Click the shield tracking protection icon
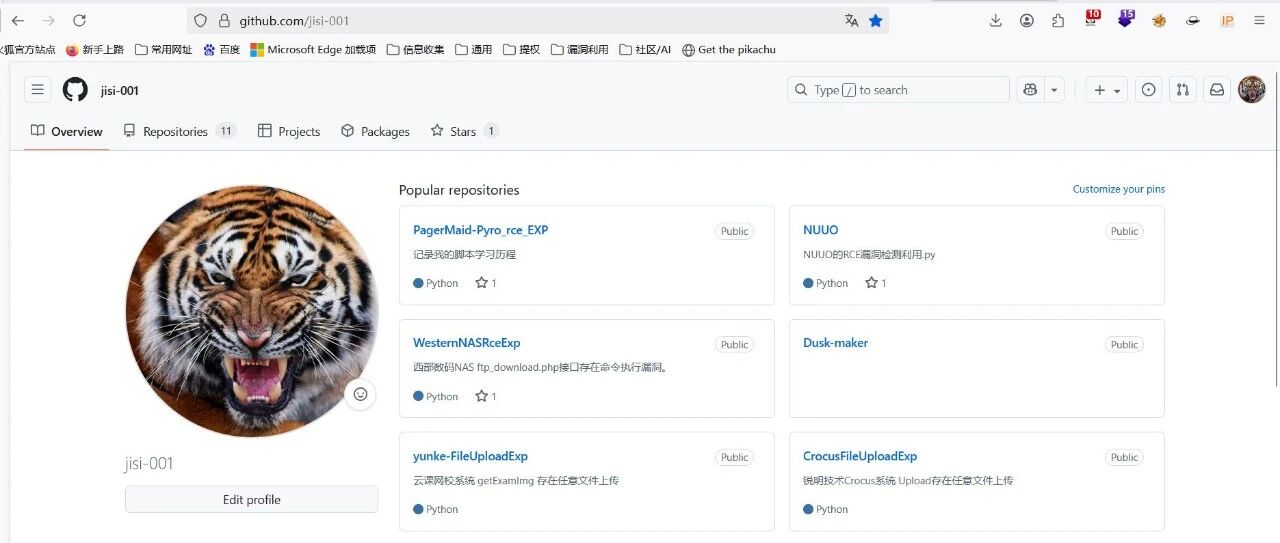Screen dimensions: 1280x543 pos(200,20)
